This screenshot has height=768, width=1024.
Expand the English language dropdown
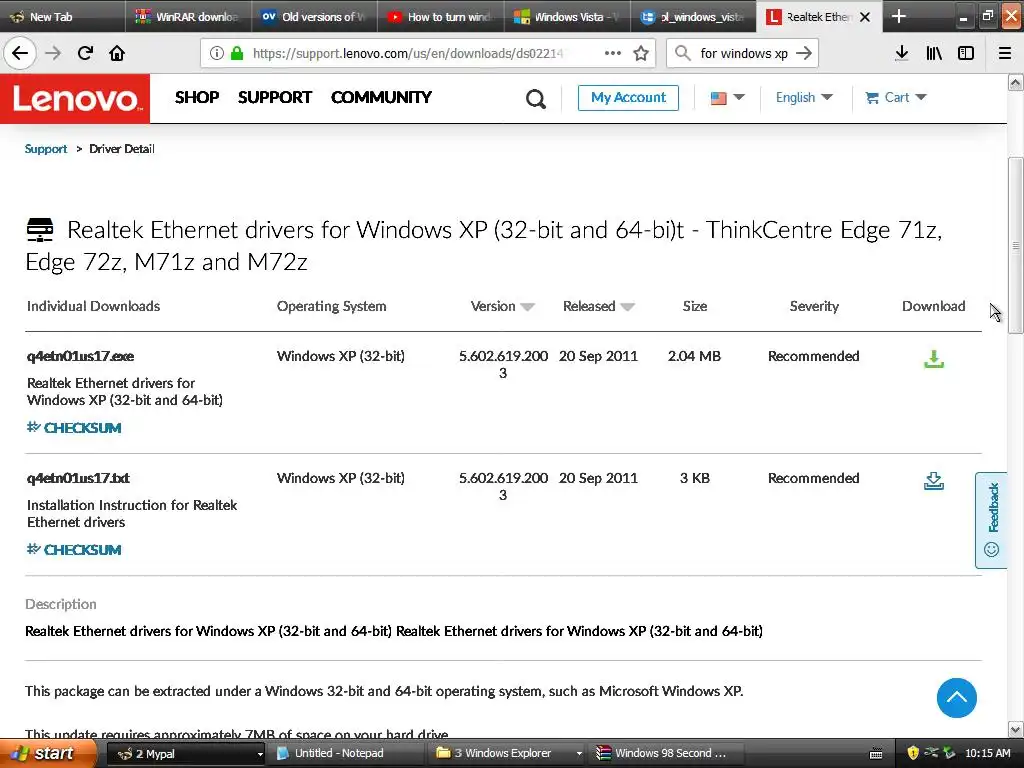(804, 97)
